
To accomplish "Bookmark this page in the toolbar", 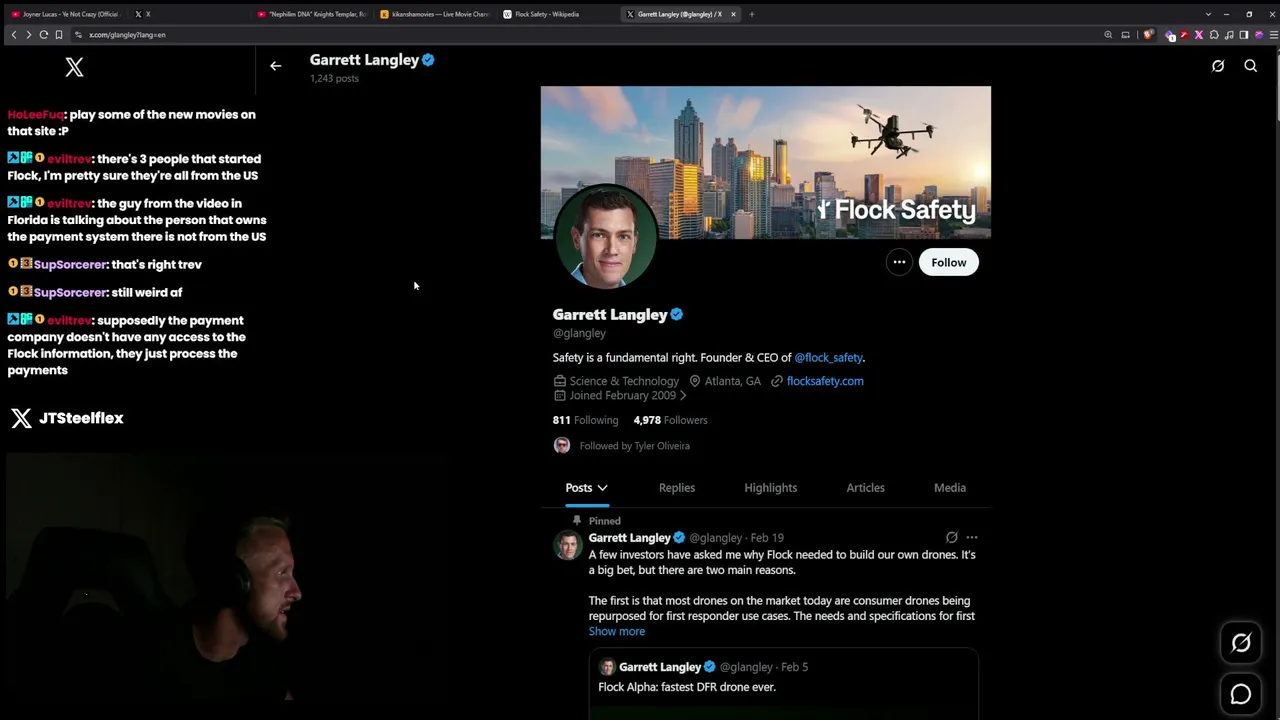I will pyautogui.click(x=59, y=35).
